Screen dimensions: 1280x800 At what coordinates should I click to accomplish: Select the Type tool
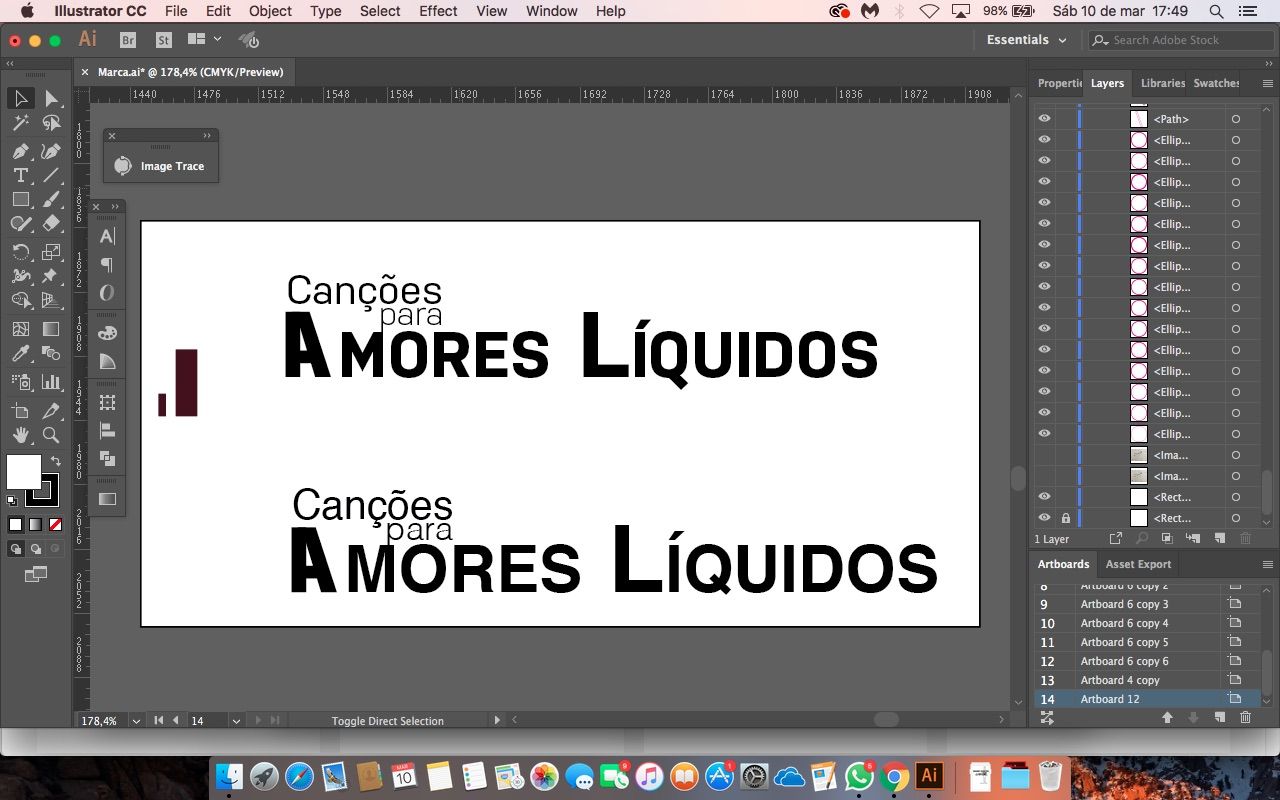tap(20, 175)
